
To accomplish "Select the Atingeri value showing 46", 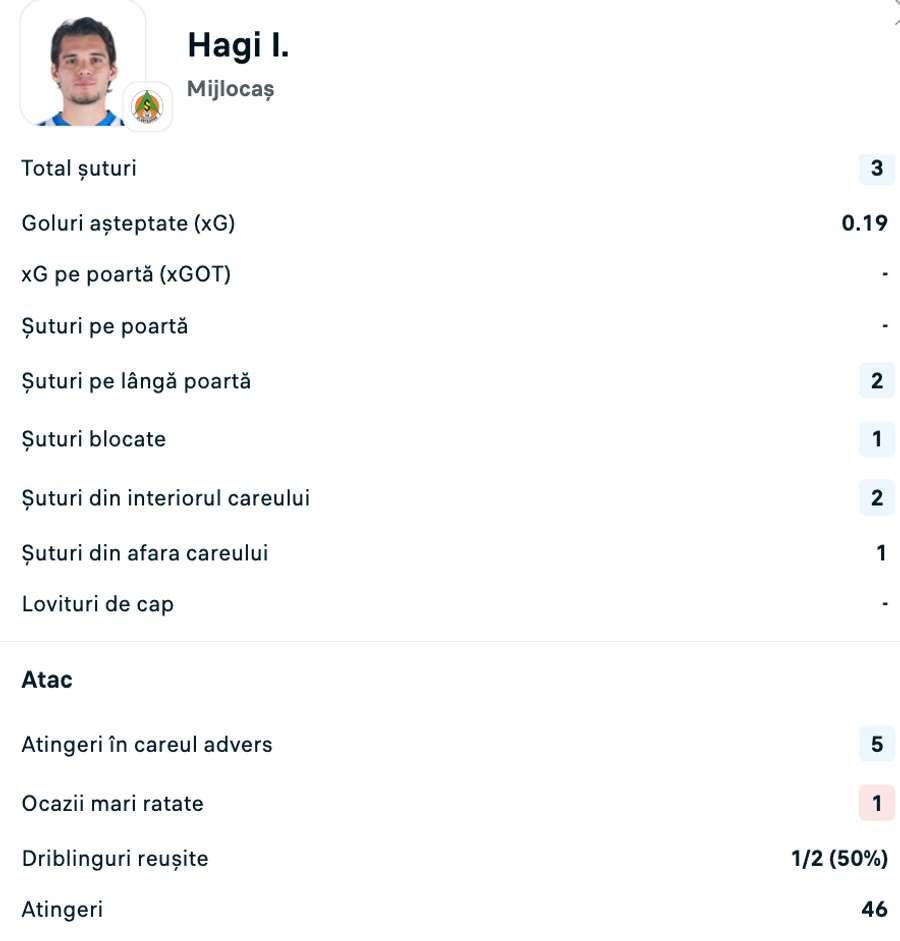I will (x=874, y=910).
